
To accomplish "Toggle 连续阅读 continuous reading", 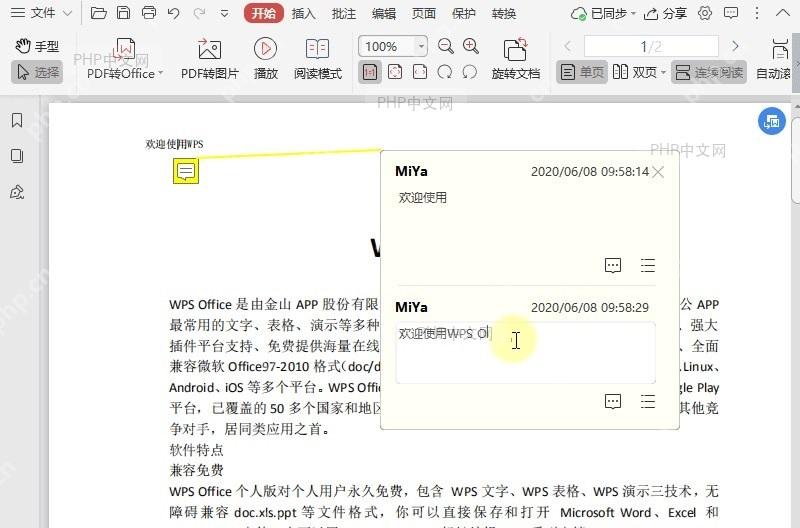I will click(x=709, y=72).
